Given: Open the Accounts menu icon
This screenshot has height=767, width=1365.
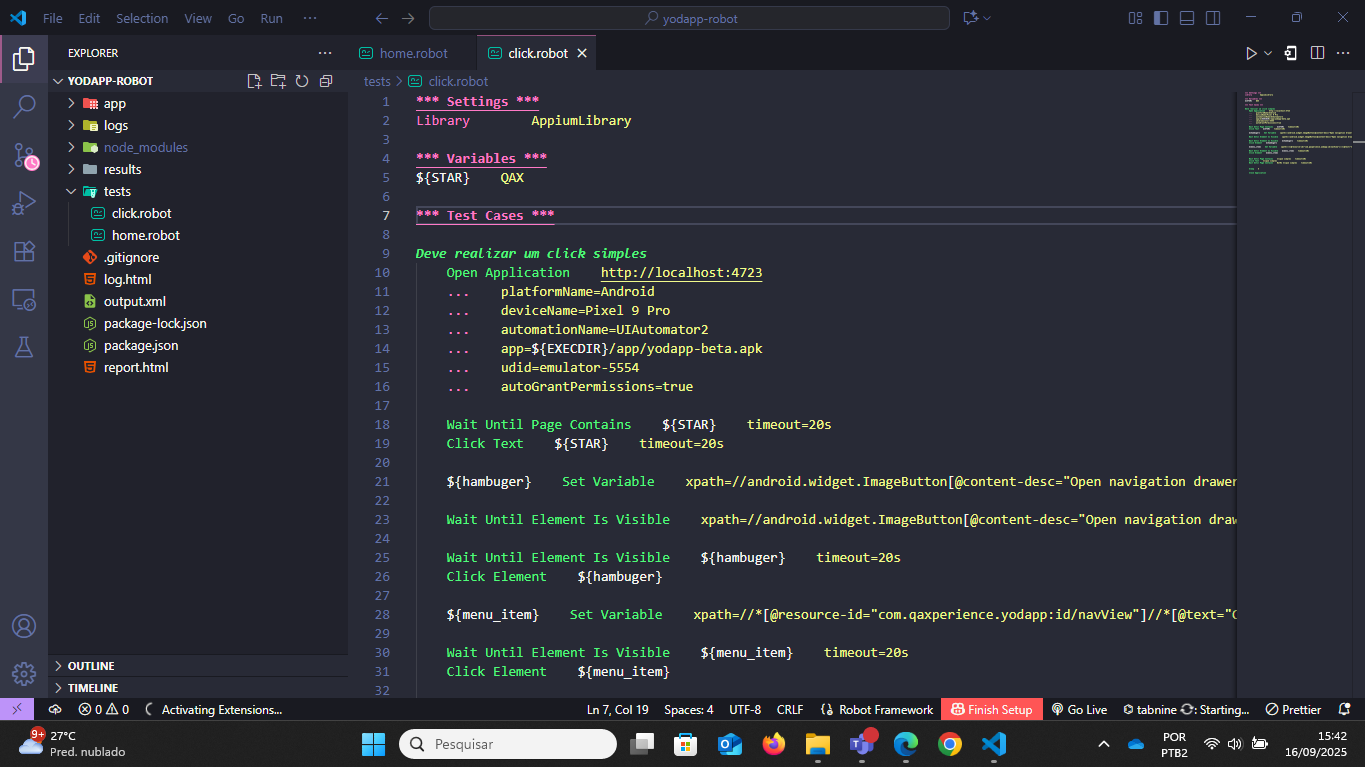Looking at the screenshot, I should point(24,626).
